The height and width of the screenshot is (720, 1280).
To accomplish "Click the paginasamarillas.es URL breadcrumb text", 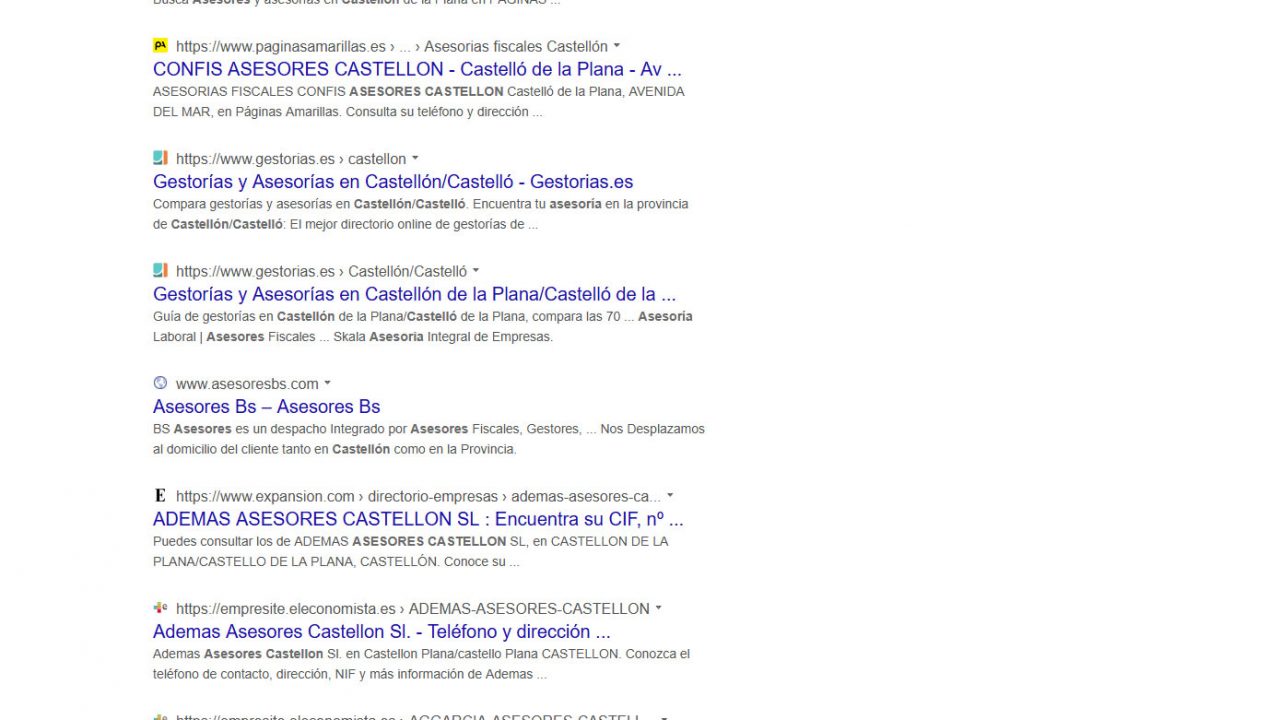I will tap(280, 46).
